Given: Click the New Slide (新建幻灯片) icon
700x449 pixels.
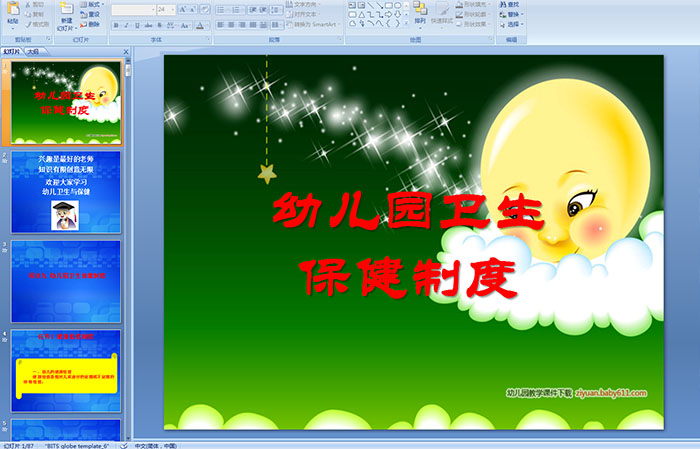Looking at the screenshot, I should 67,8.
